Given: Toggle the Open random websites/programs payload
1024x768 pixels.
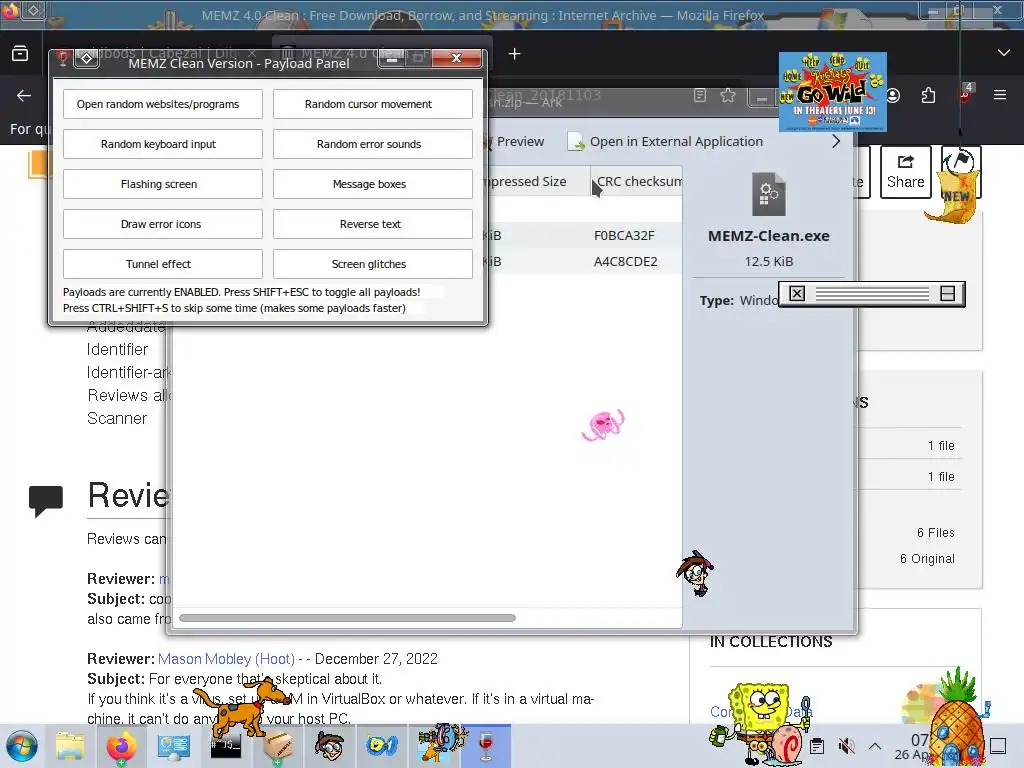Looking at the screenshot, I should [163, 104].
